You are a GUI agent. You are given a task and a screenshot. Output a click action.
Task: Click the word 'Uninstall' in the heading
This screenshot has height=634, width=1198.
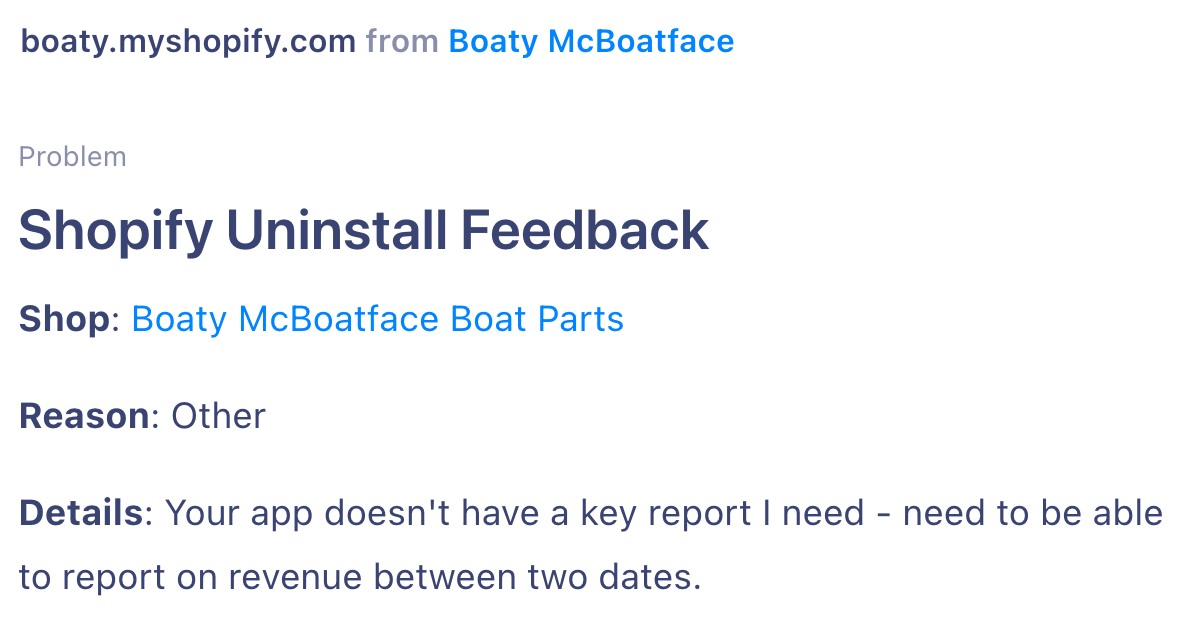[336, 230]
